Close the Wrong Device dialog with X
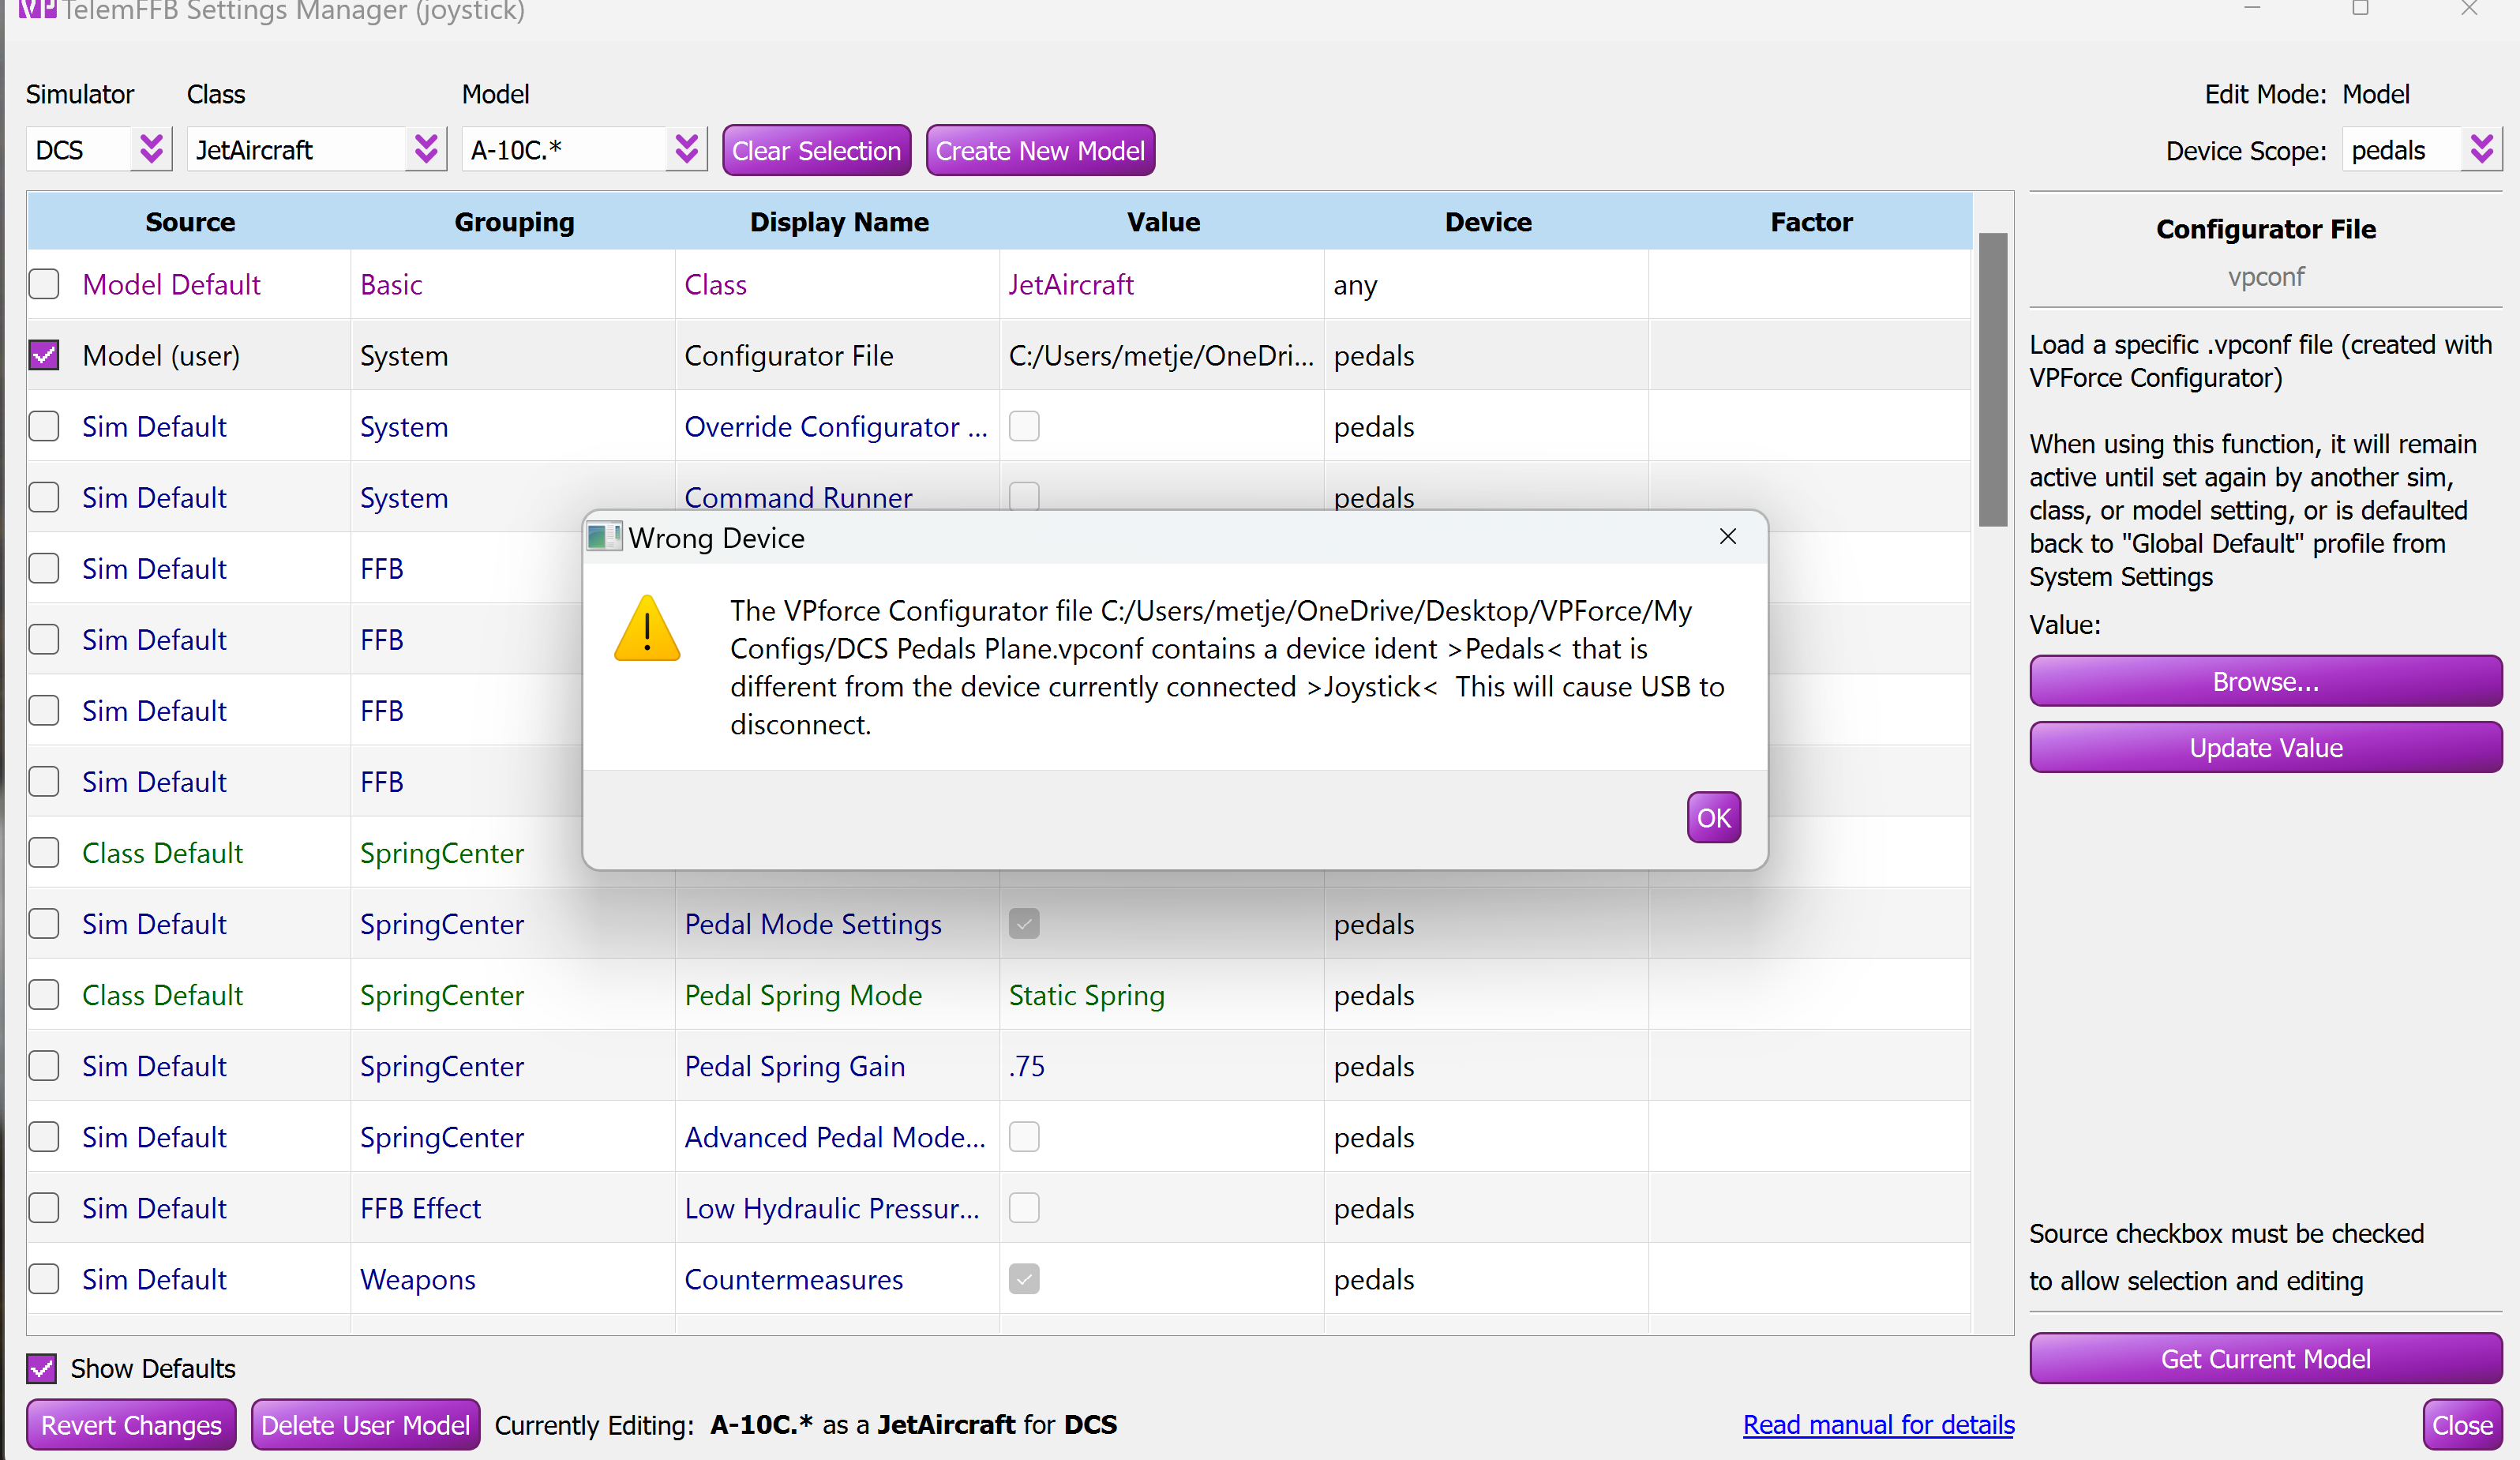 [x=1727, y=537]
